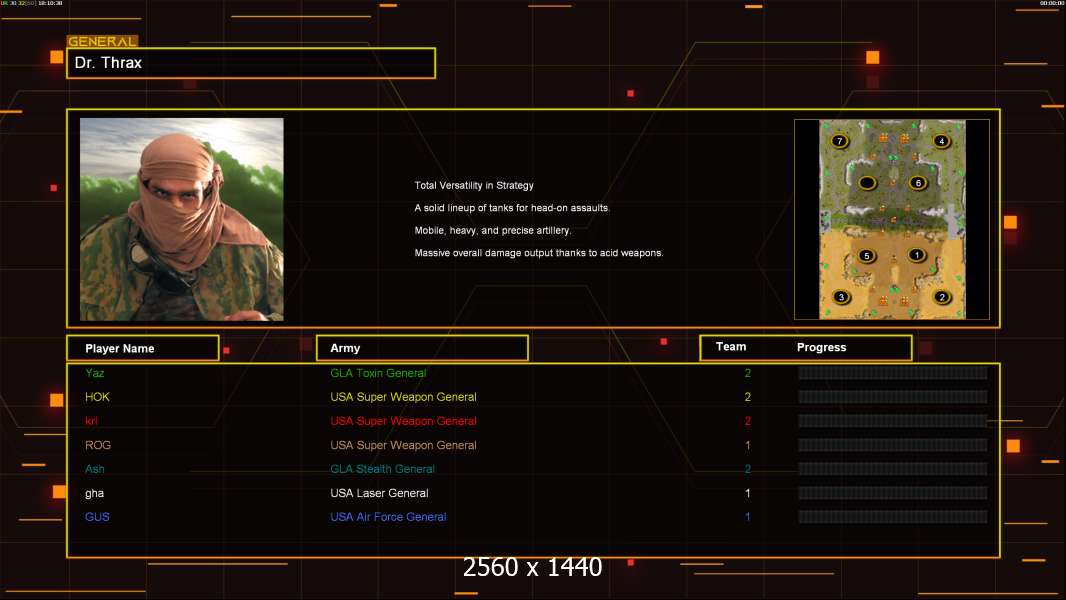Click HOK's USA Super Weapon General entry
Image resolution: width=1066 pixels, height=600 pixels.
pos(403,397)
